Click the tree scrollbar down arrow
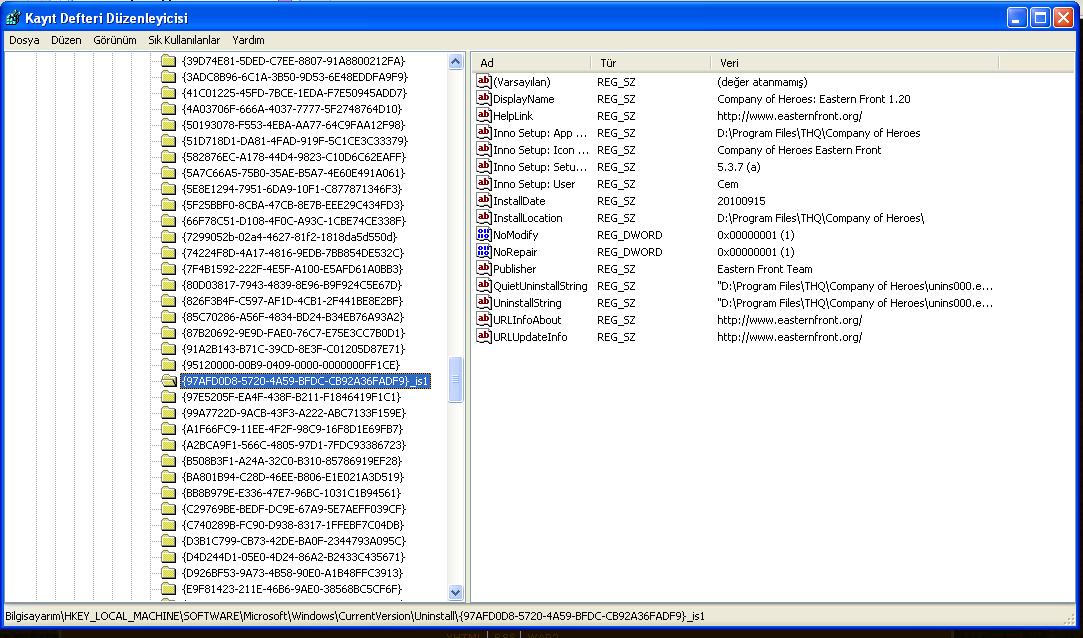 [455, 592]
